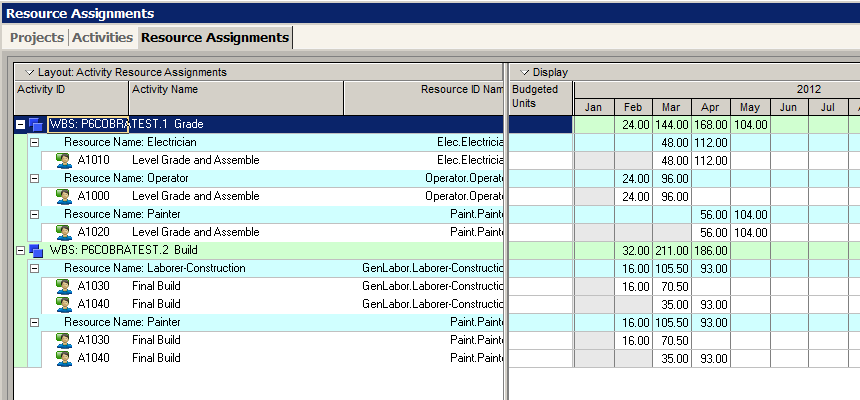860x400 pixels.
Task: Collapse the Resource Name: Laborer-Construction group
Action: (x=35, y=268)
